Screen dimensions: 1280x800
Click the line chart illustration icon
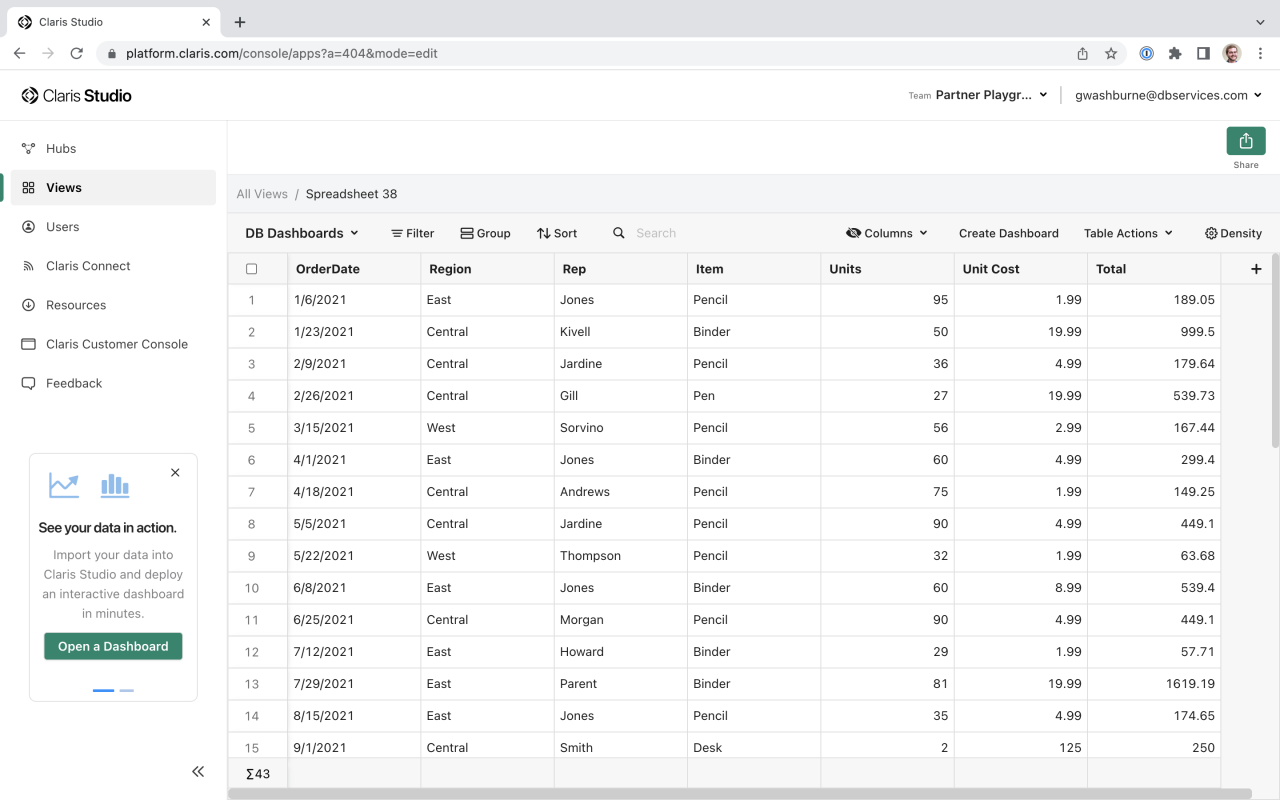tap(64, 485)
